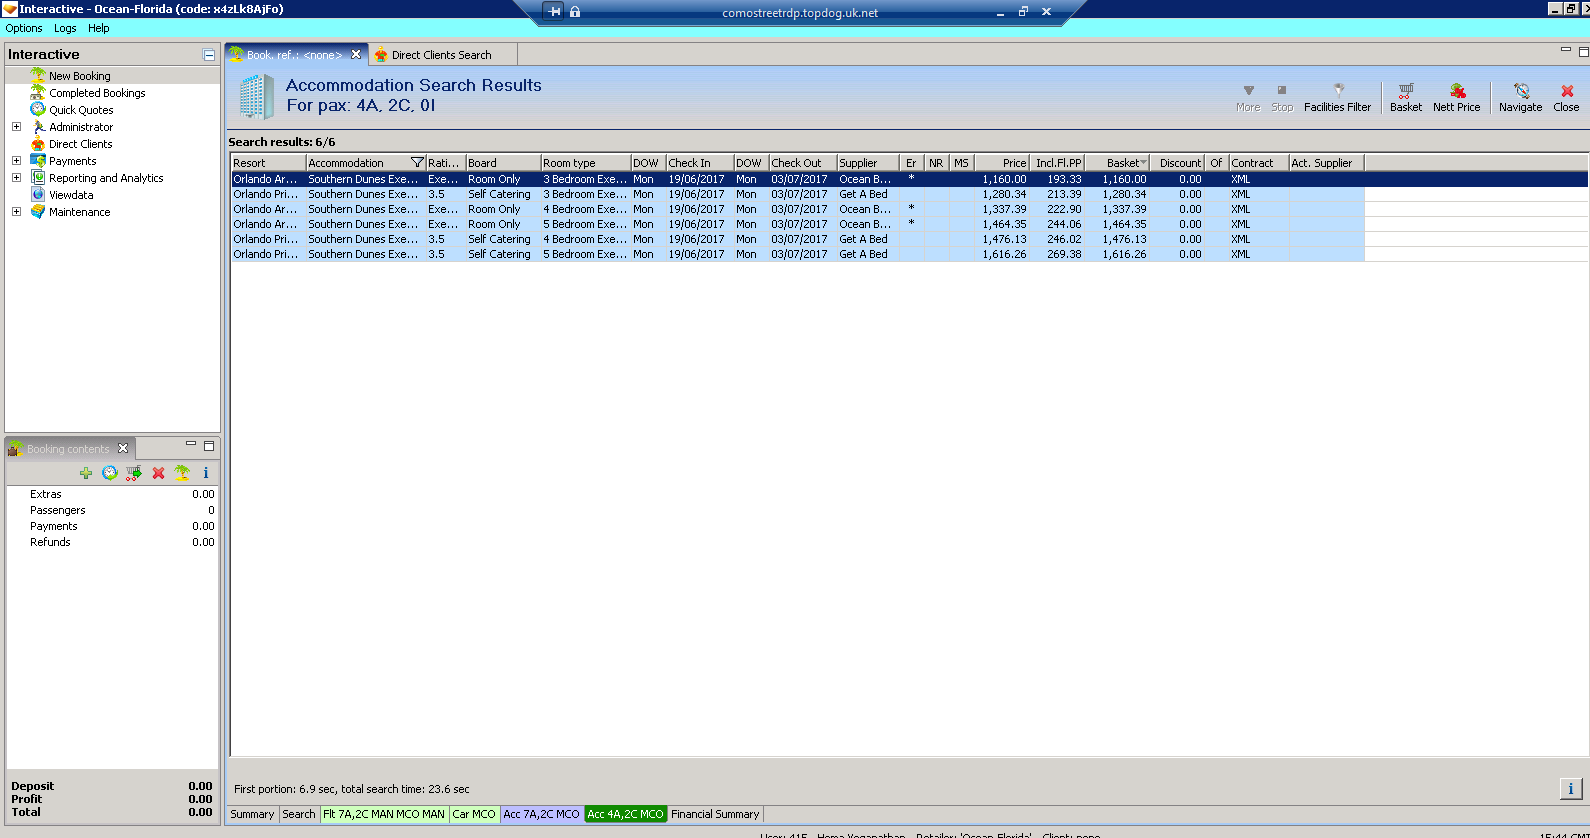Open Quick Quotes in sidebar
1590x838 pixels.
click(81, 110)
